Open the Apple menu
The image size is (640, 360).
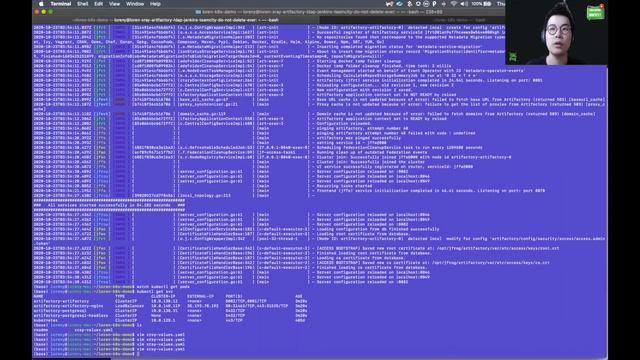pos(41,4)
